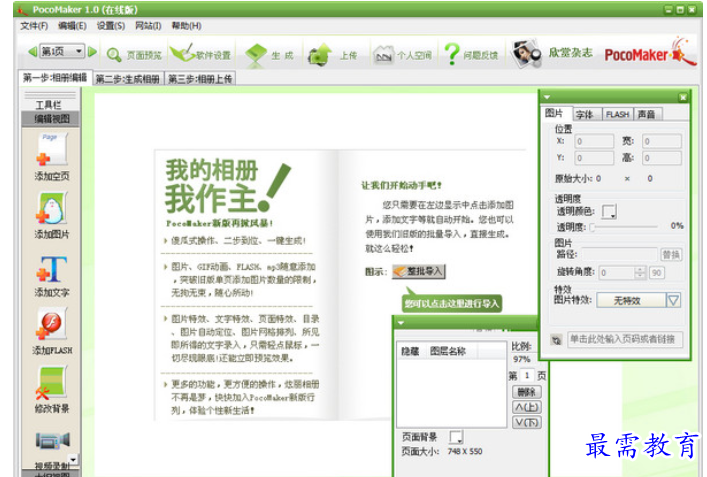Switch to 第二步:生成相册 tab

pos(128,78)
